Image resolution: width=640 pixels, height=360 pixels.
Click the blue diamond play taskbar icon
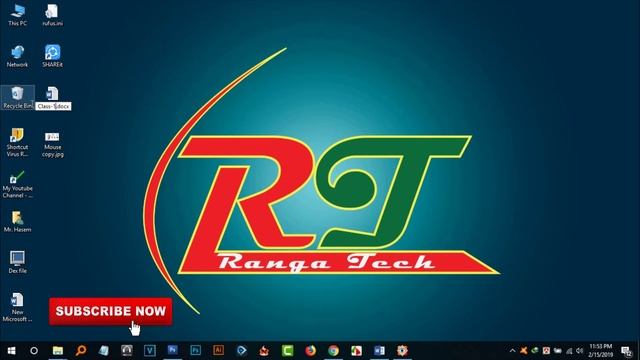coord(242,351)
